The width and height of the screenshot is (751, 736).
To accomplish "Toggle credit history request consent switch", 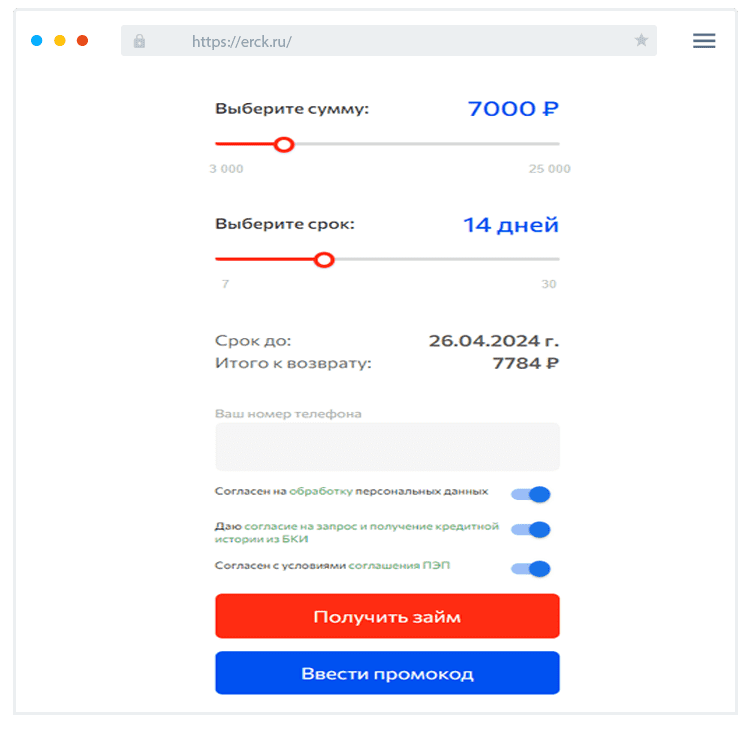I will pos(531,530).
